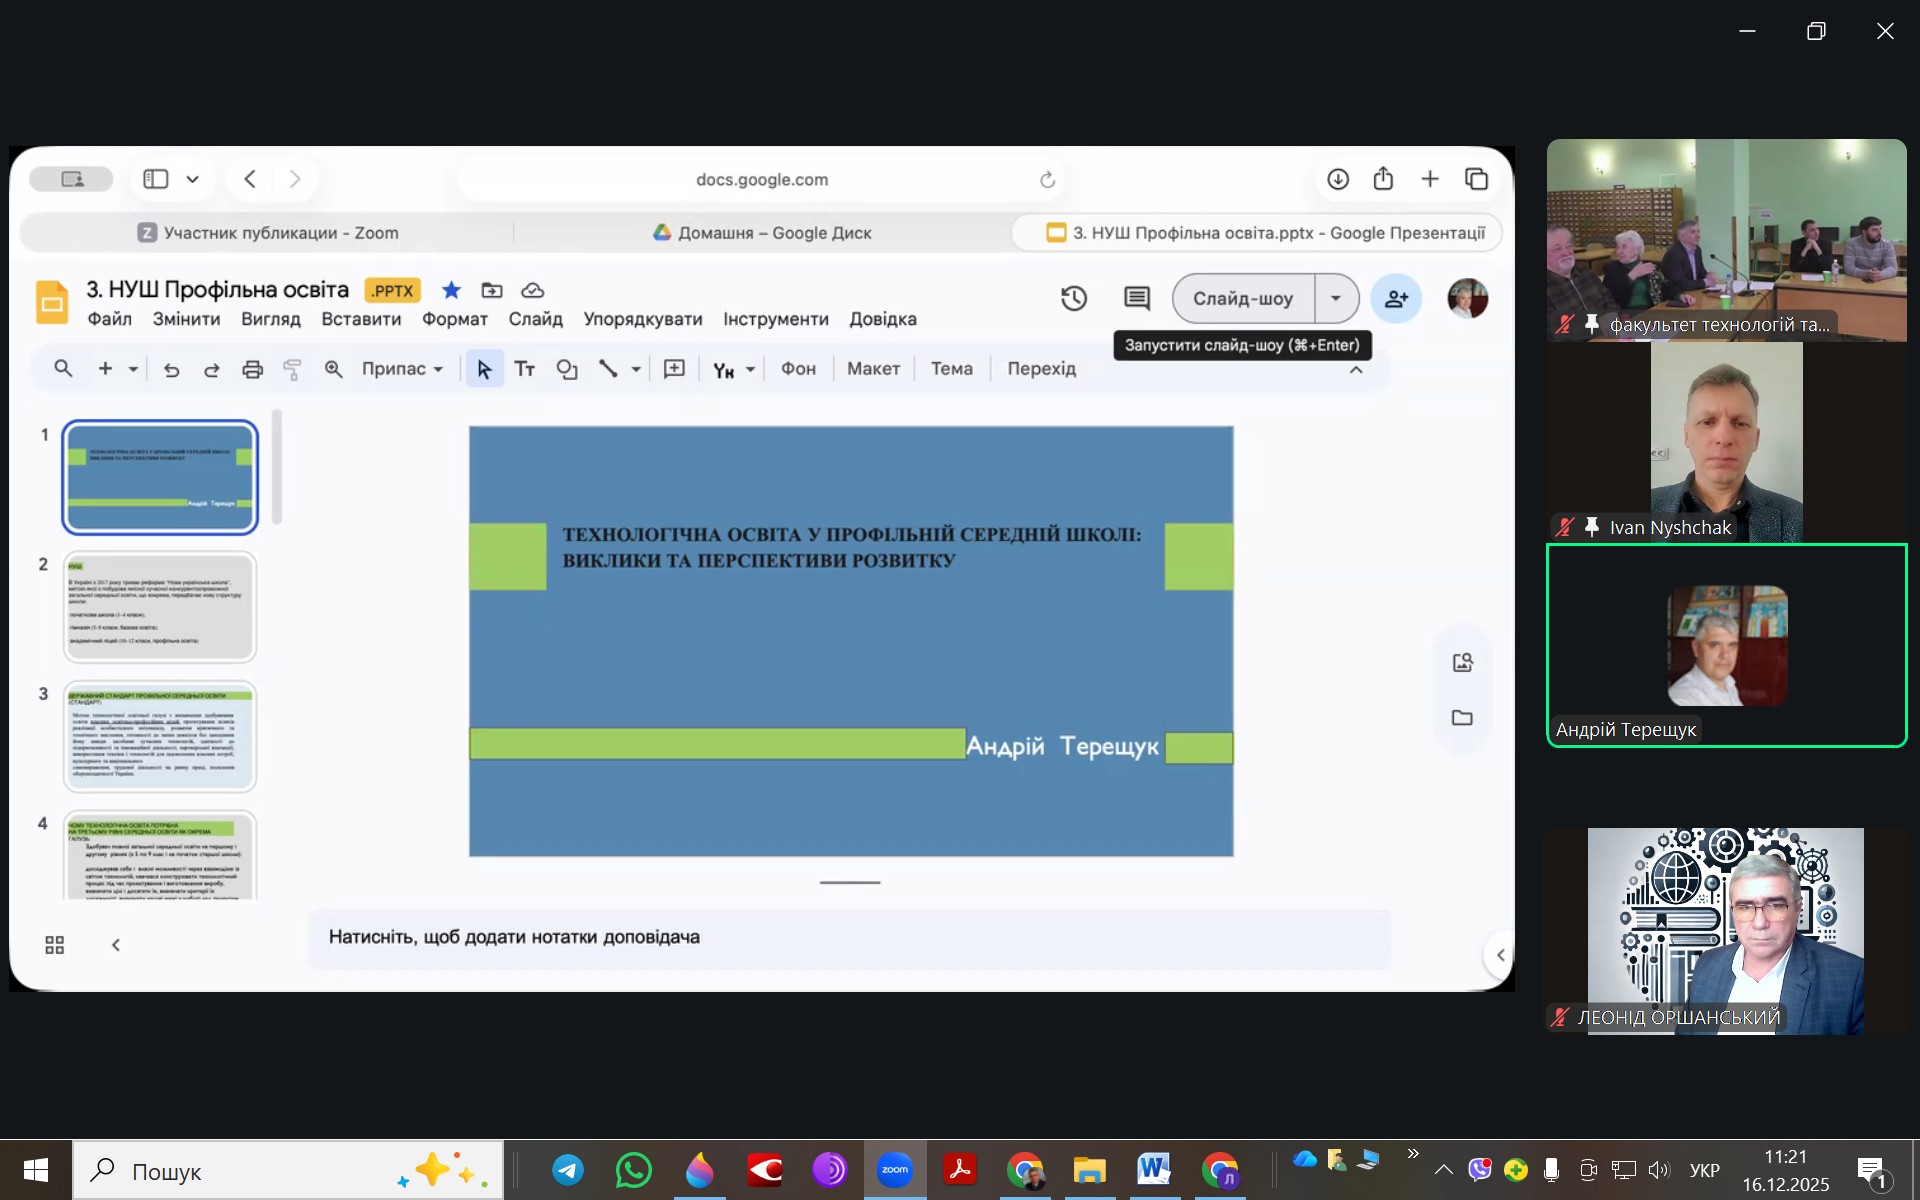Collapse the toolbar with chevron up
Image resolution: width=1920 pixels, height=1200 pixels.
click(1356, 370)
